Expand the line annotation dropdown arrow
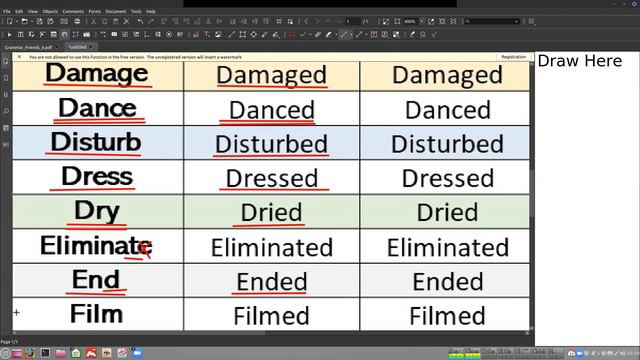 [351, 35]
